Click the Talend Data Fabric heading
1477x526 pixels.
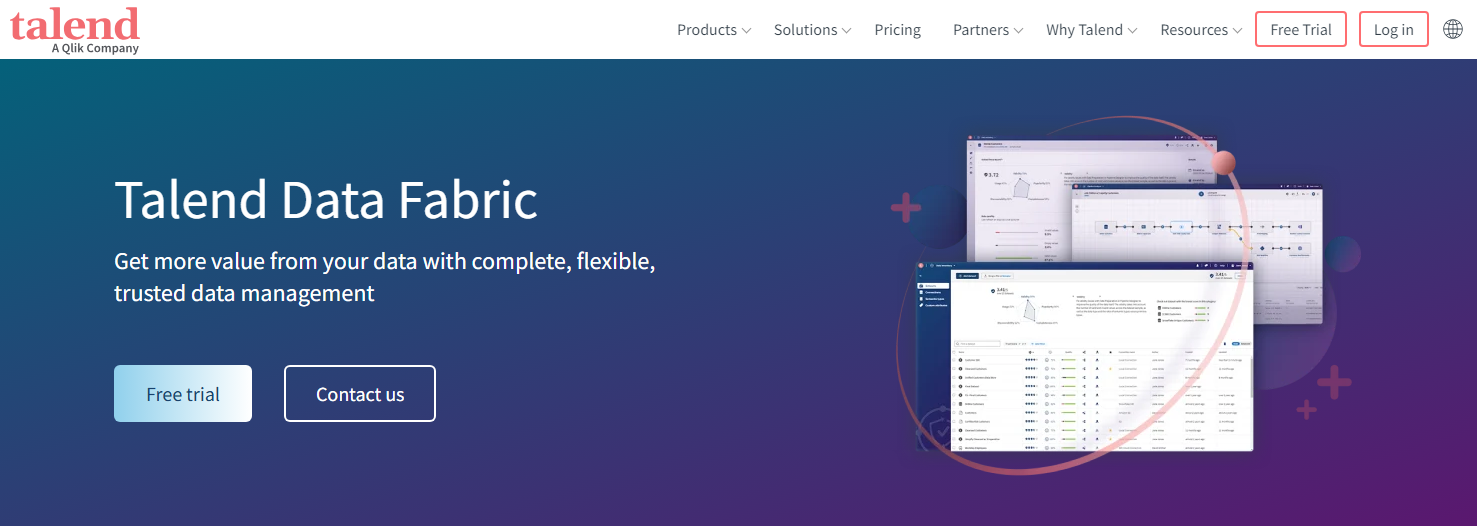point(326,199)
